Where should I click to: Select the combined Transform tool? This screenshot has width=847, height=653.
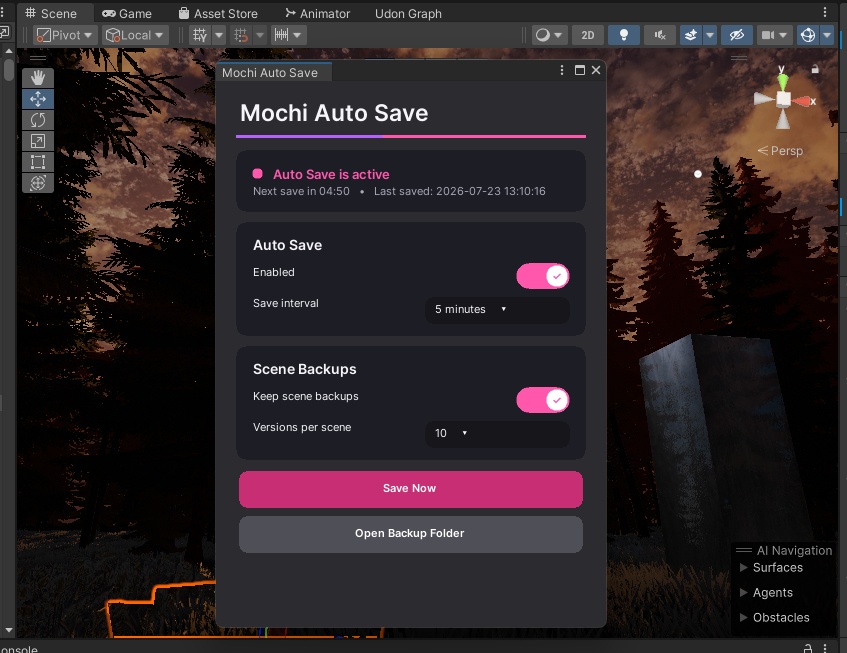pos(38,183)
